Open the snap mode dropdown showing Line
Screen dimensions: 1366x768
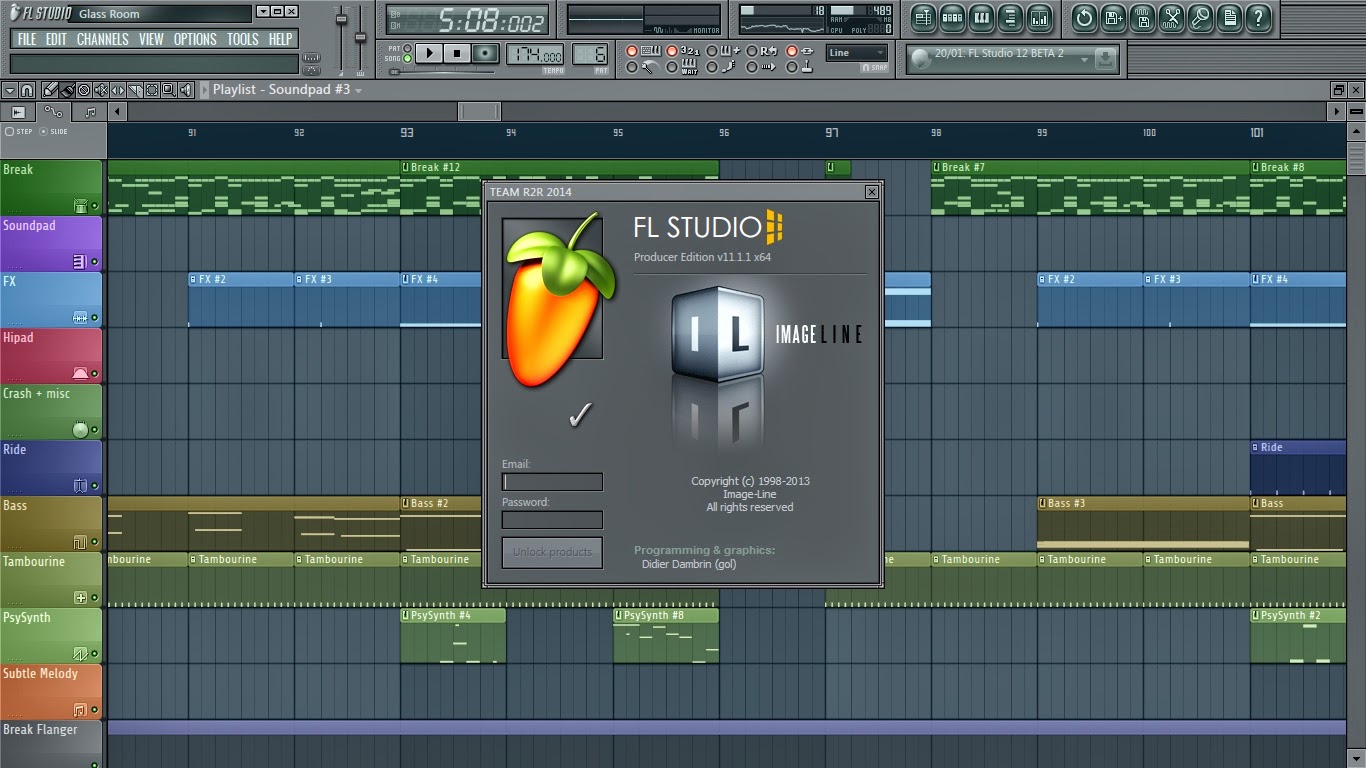point(857,53)
